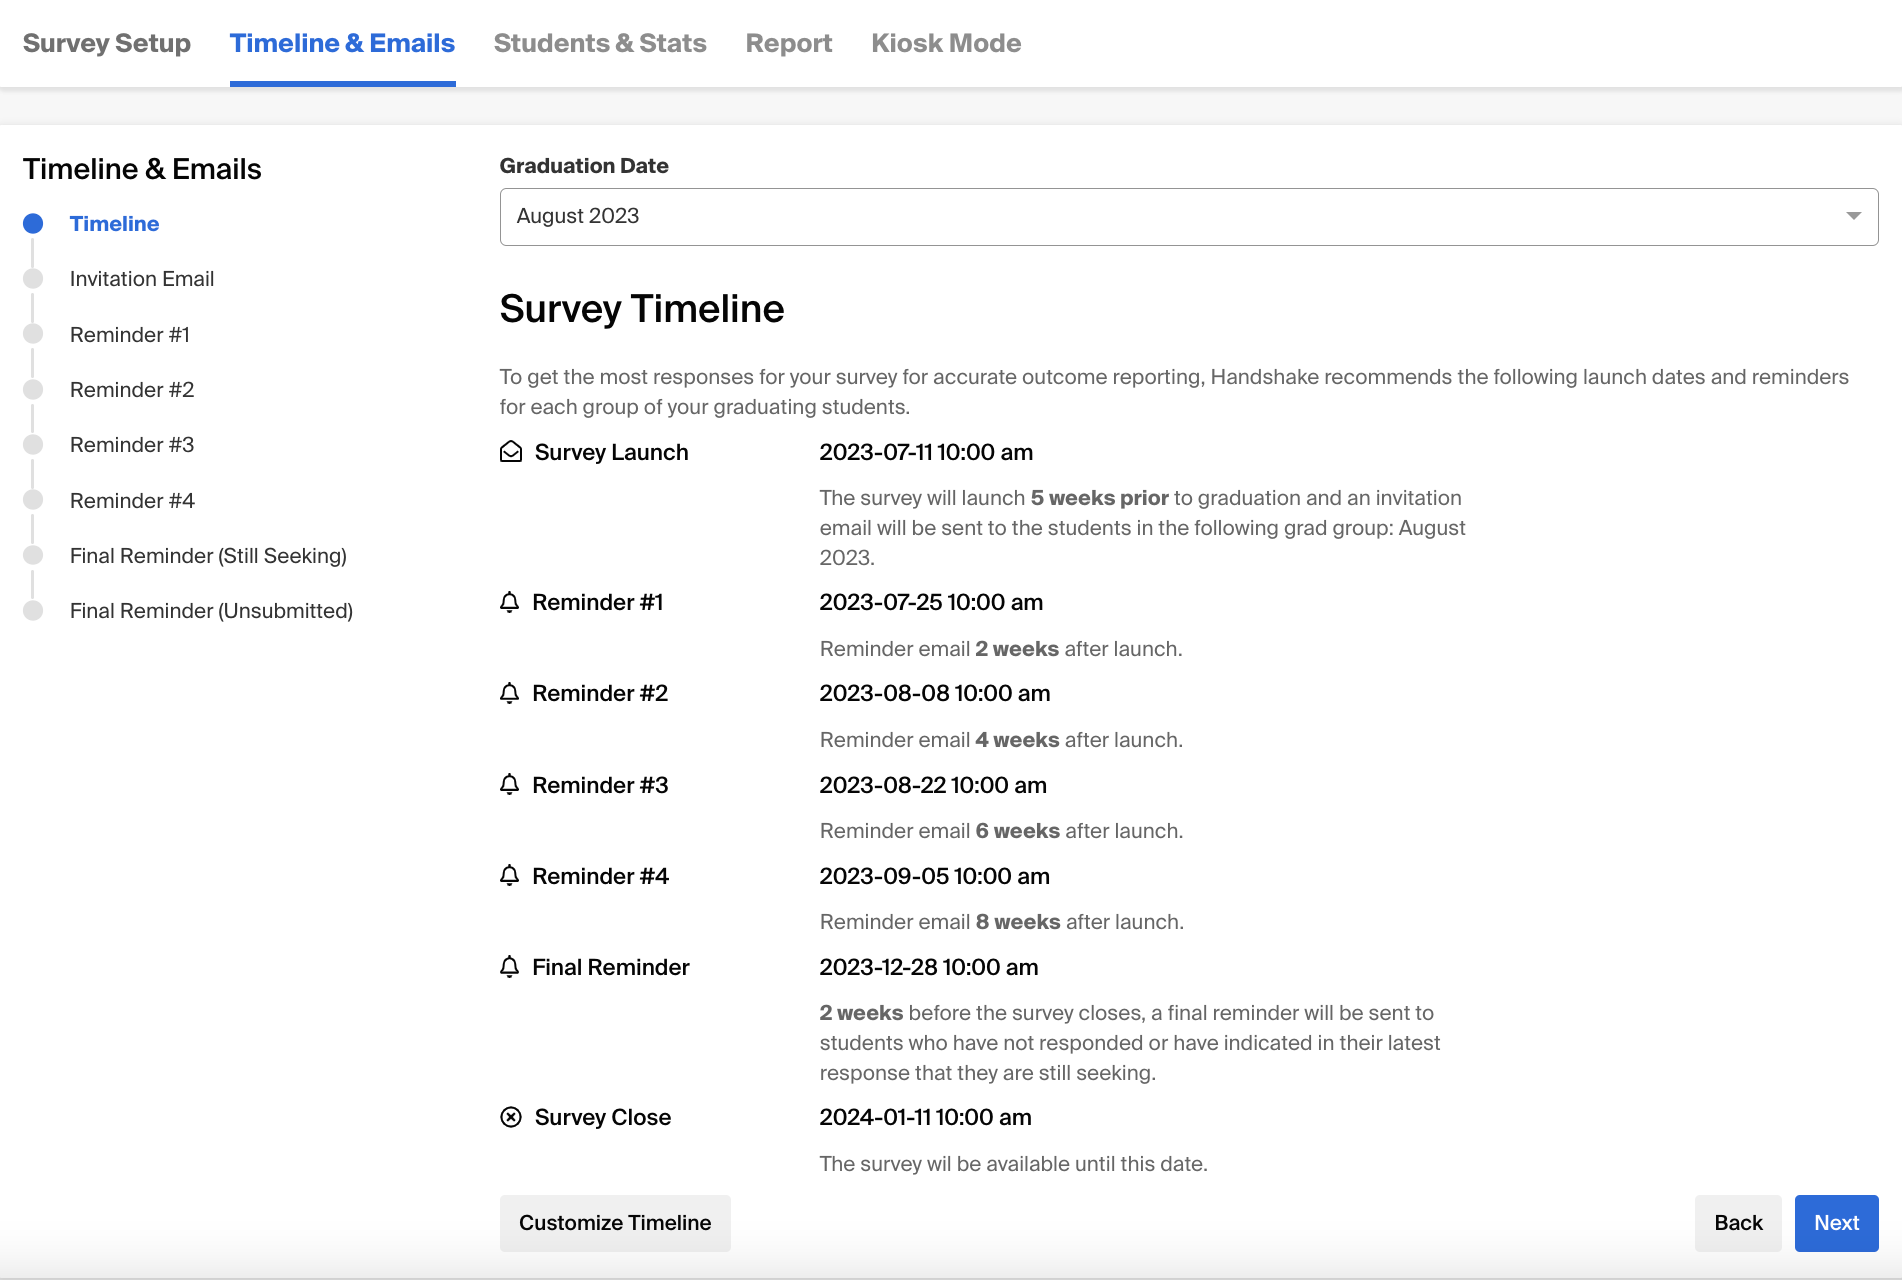This screenshot has height=1280, width=1902.
Task: Switch to the Survey Setup tab
Action: tap(107, 43)
